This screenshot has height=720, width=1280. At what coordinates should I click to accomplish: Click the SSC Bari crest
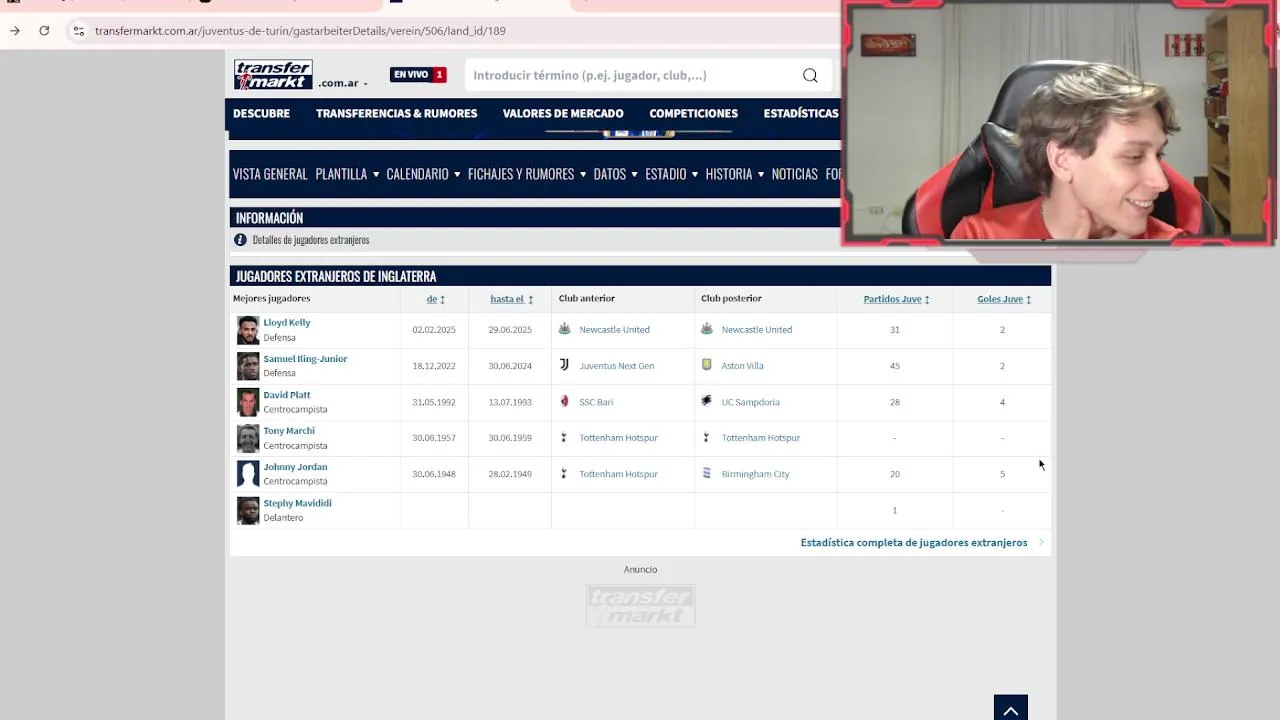(565, 401)
